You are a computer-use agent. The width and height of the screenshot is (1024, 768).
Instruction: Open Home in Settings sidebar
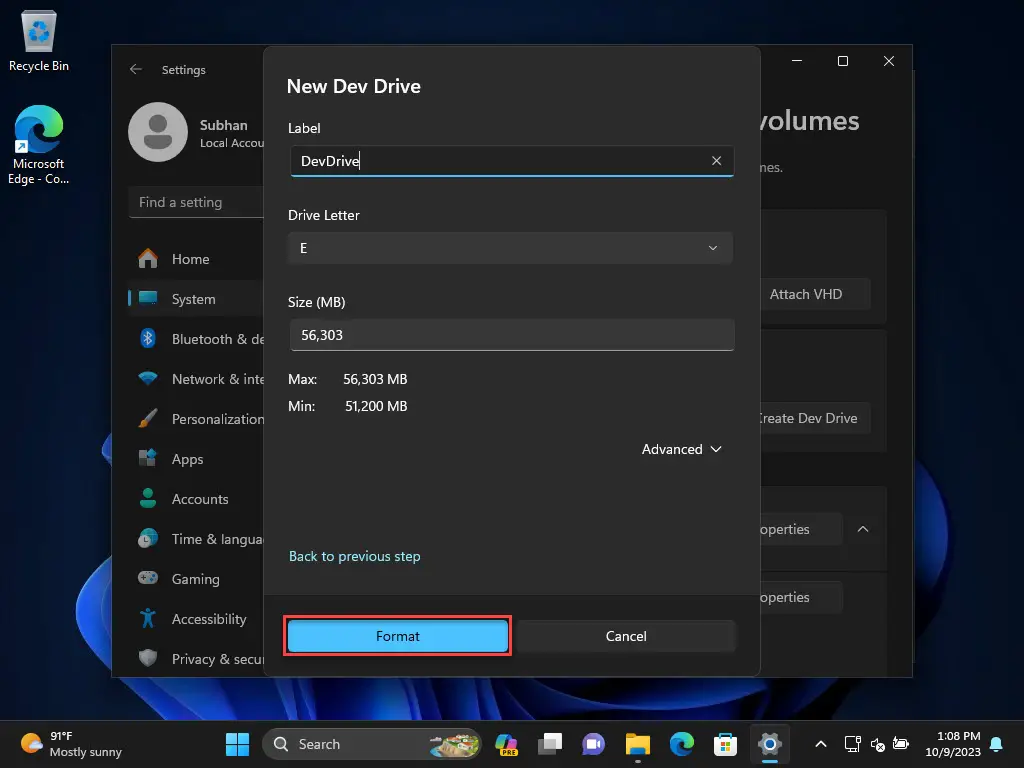point(196,259)
